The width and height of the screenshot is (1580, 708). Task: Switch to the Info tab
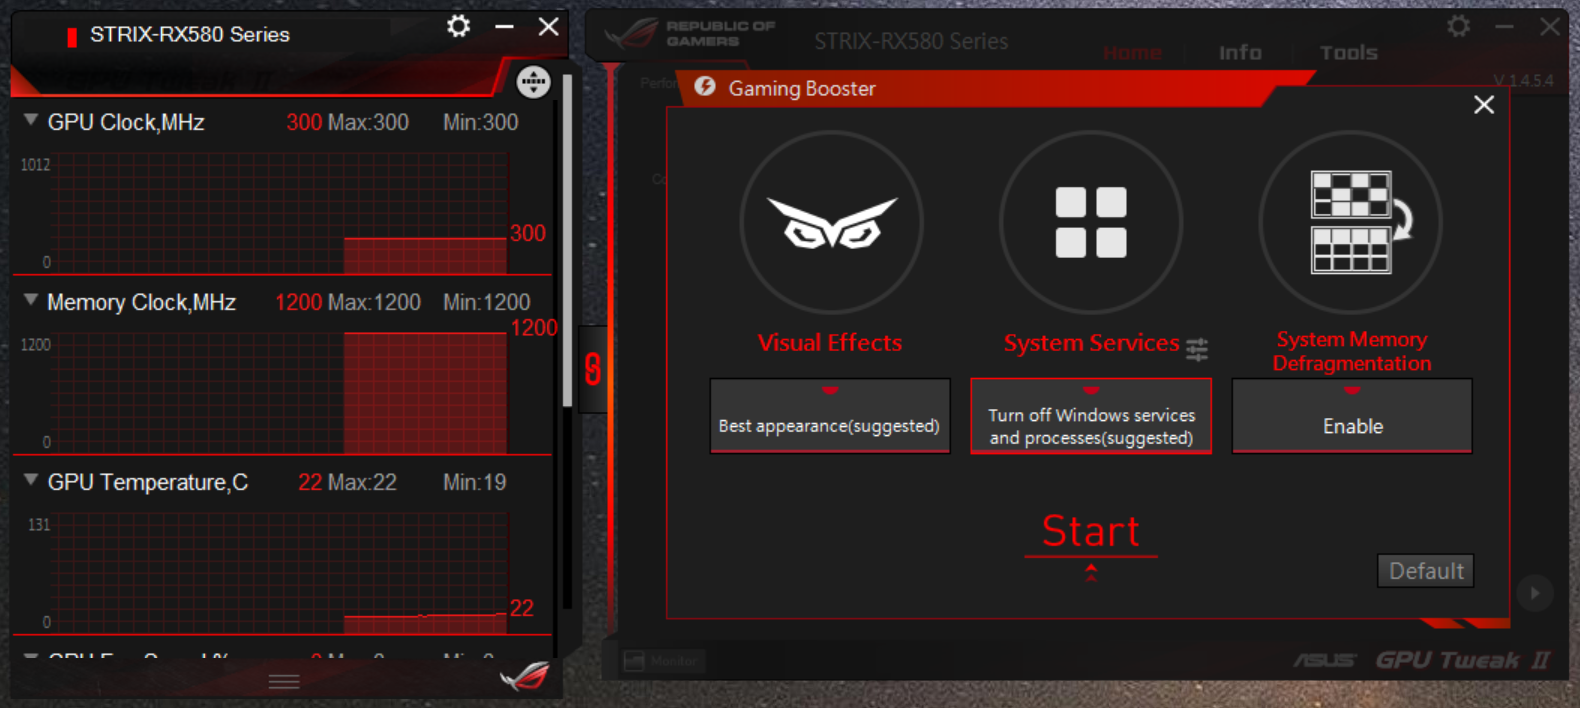pyautogui.click(x=1240, y=53)
